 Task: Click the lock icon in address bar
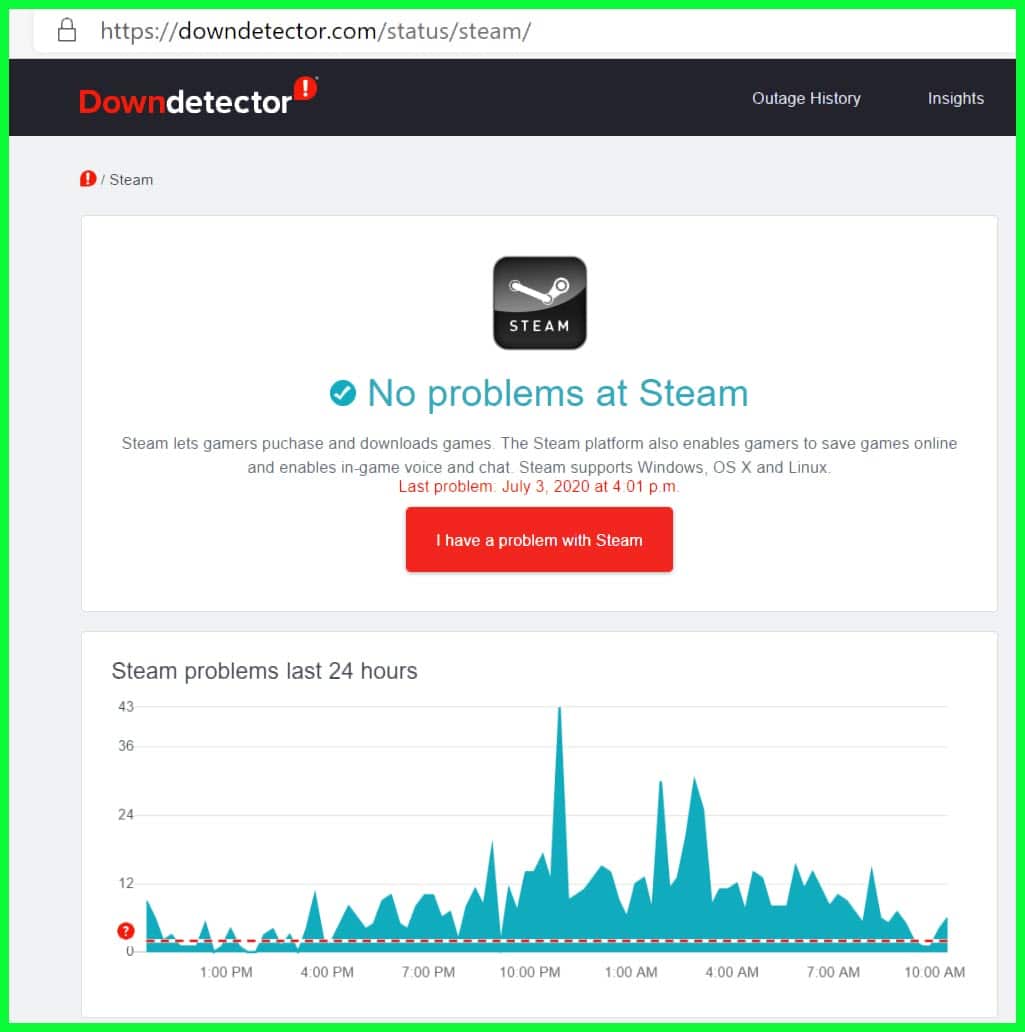pyautogui.click(x=66, y=30)
